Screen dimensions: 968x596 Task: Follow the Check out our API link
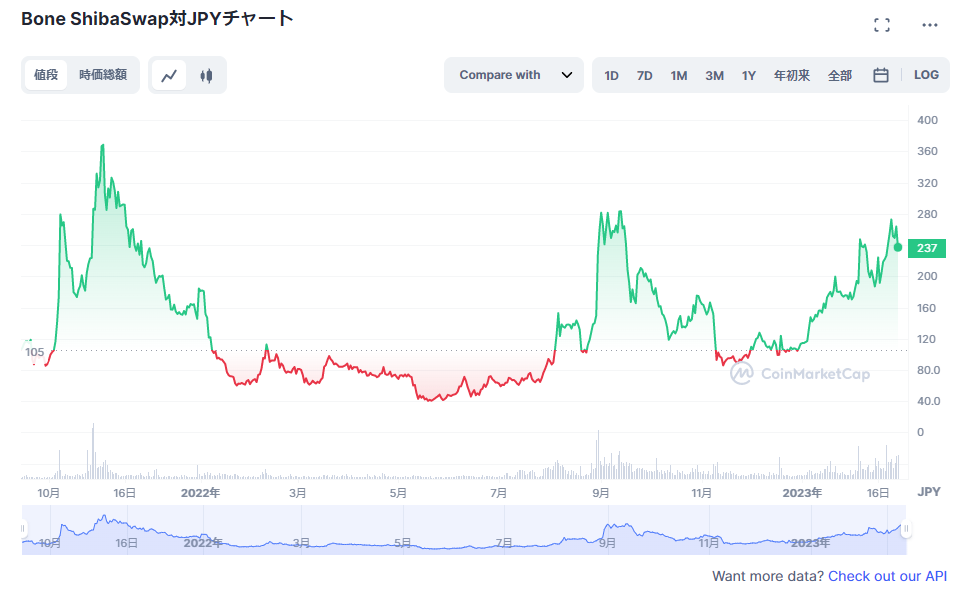click(887, 576)
